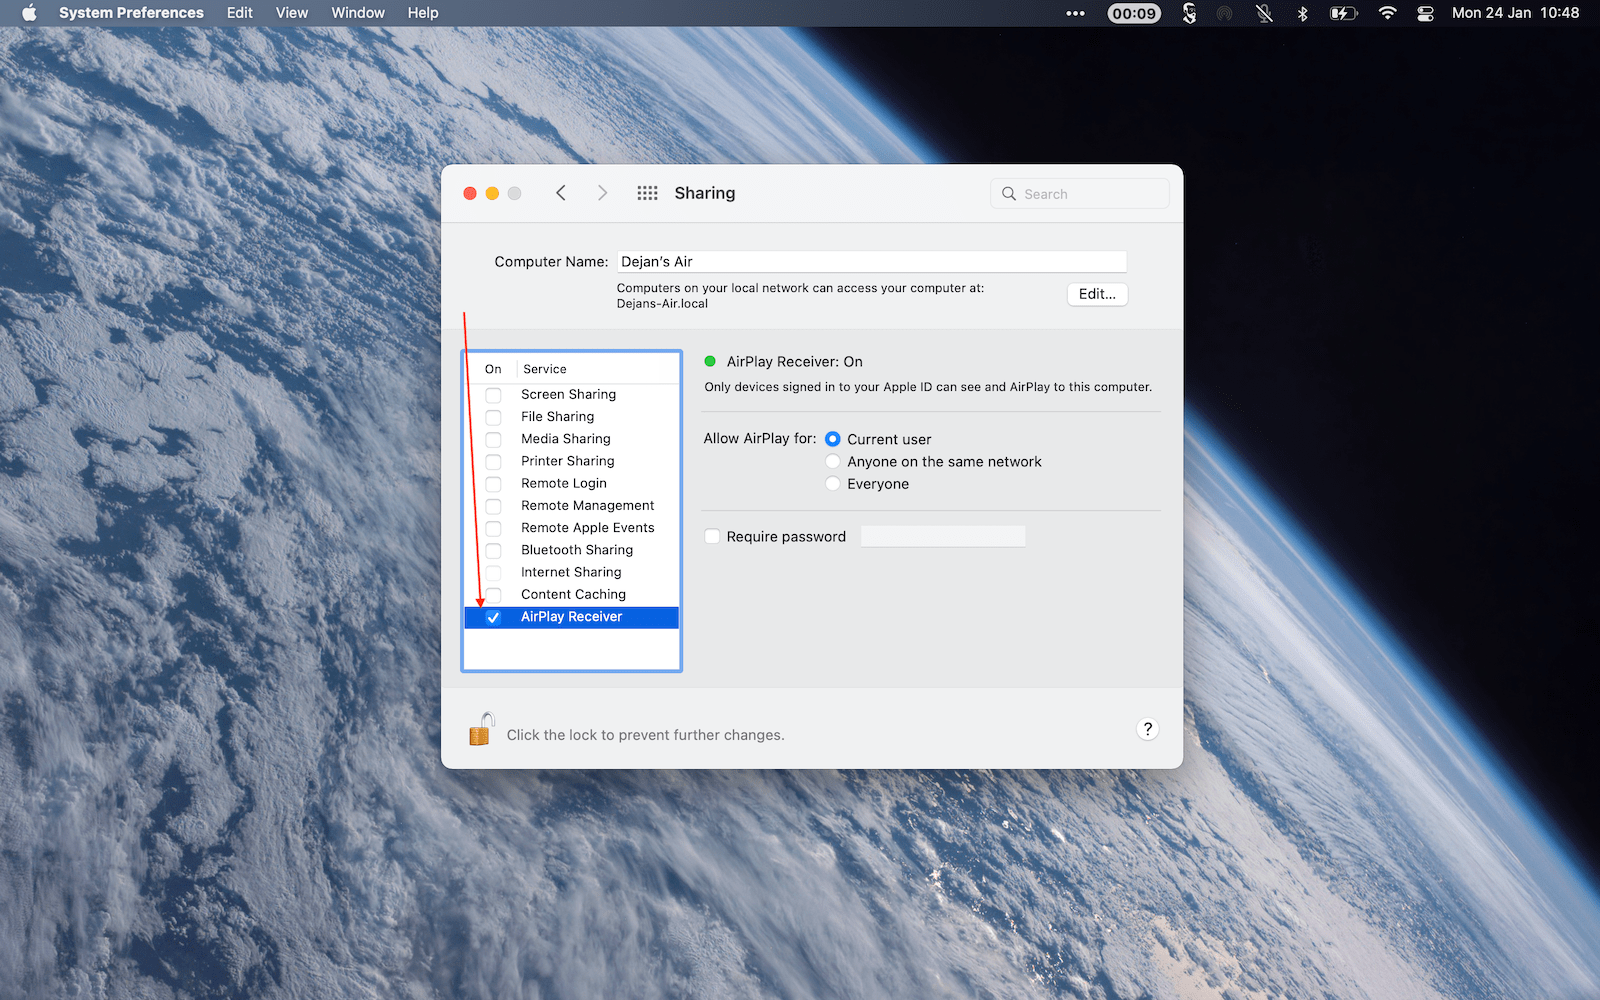Select the Remote Apple Events service row
Screen dimensions: 1600x1000
[572, 528]
